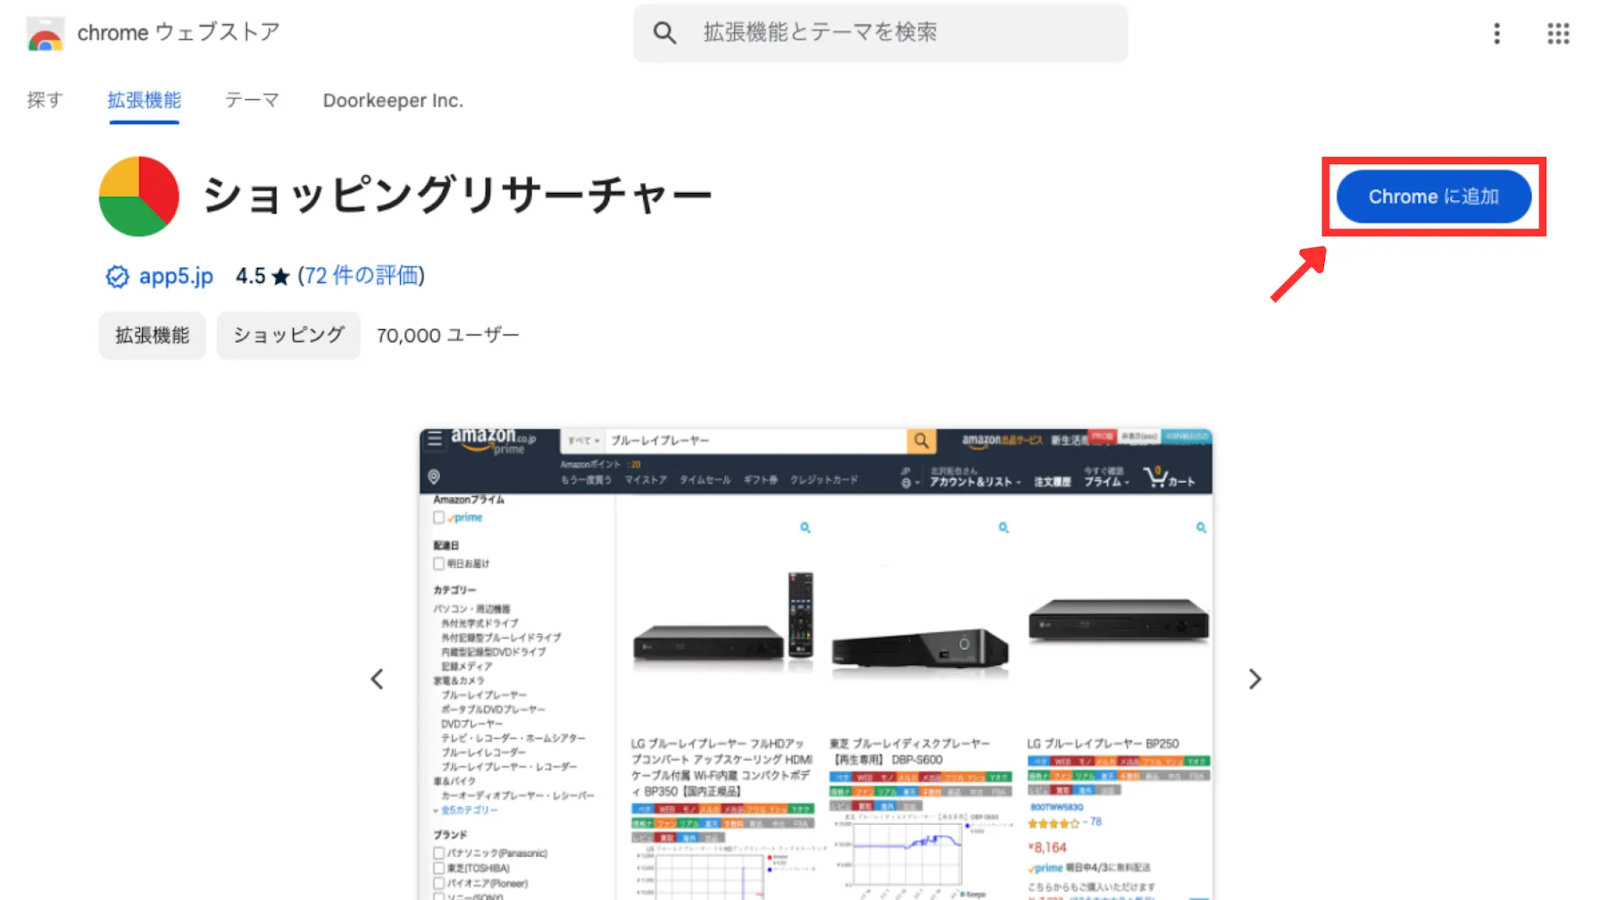Click the verified badge next to app5.jp
Image resolution: width=1600 pixels, height=900 pixels.
click(117, 277)
